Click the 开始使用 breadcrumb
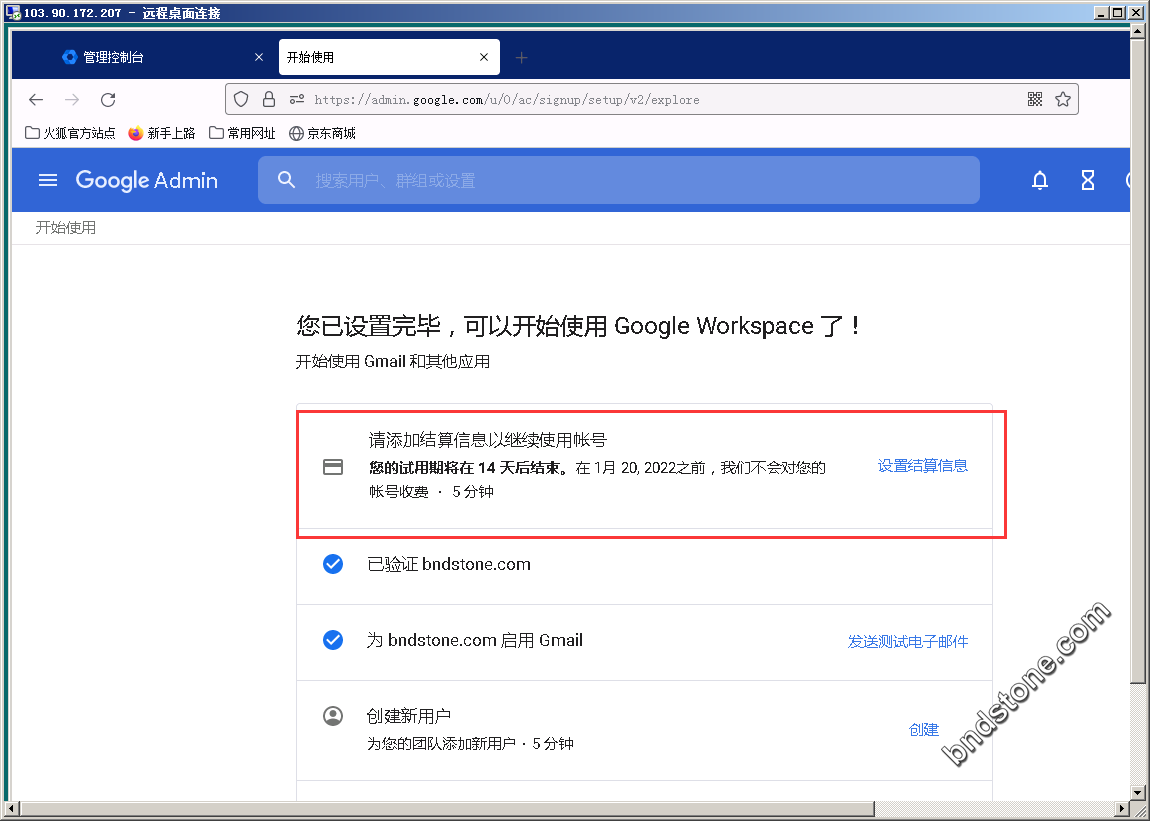 click(x=66, y=227)
